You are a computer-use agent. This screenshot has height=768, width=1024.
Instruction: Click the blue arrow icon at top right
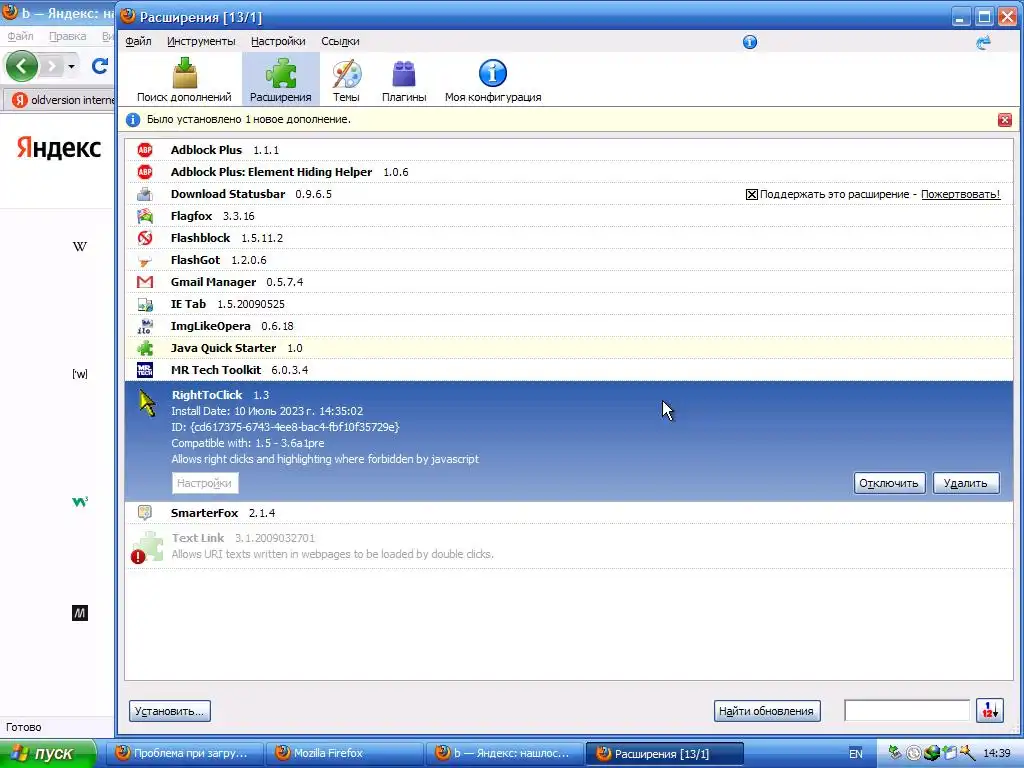[983, 42]
